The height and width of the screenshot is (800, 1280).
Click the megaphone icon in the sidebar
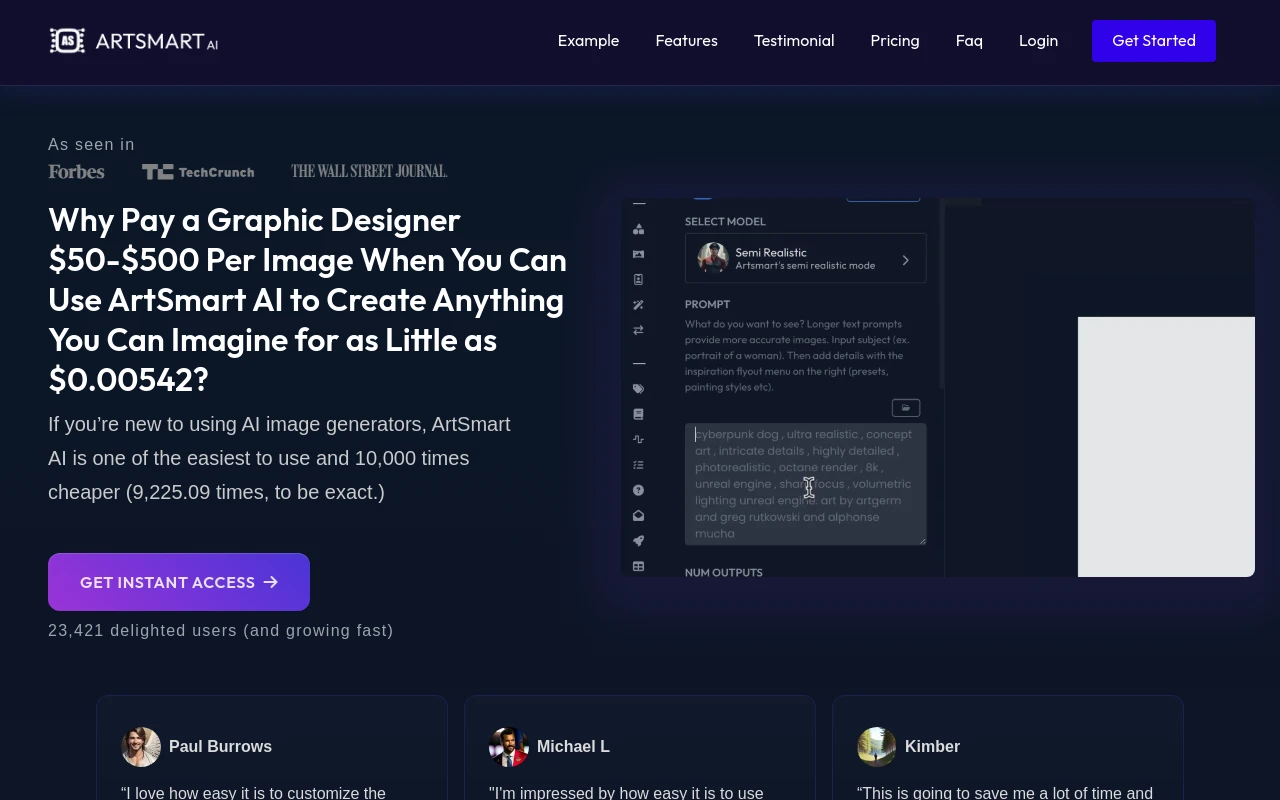(638, 540)
